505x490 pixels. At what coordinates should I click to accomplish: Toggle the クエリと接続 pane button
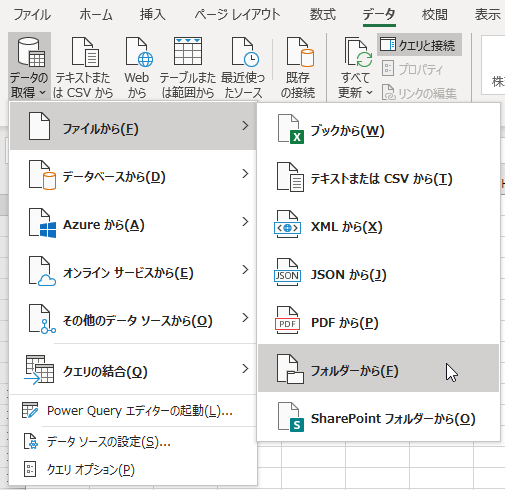pos(419,45)
